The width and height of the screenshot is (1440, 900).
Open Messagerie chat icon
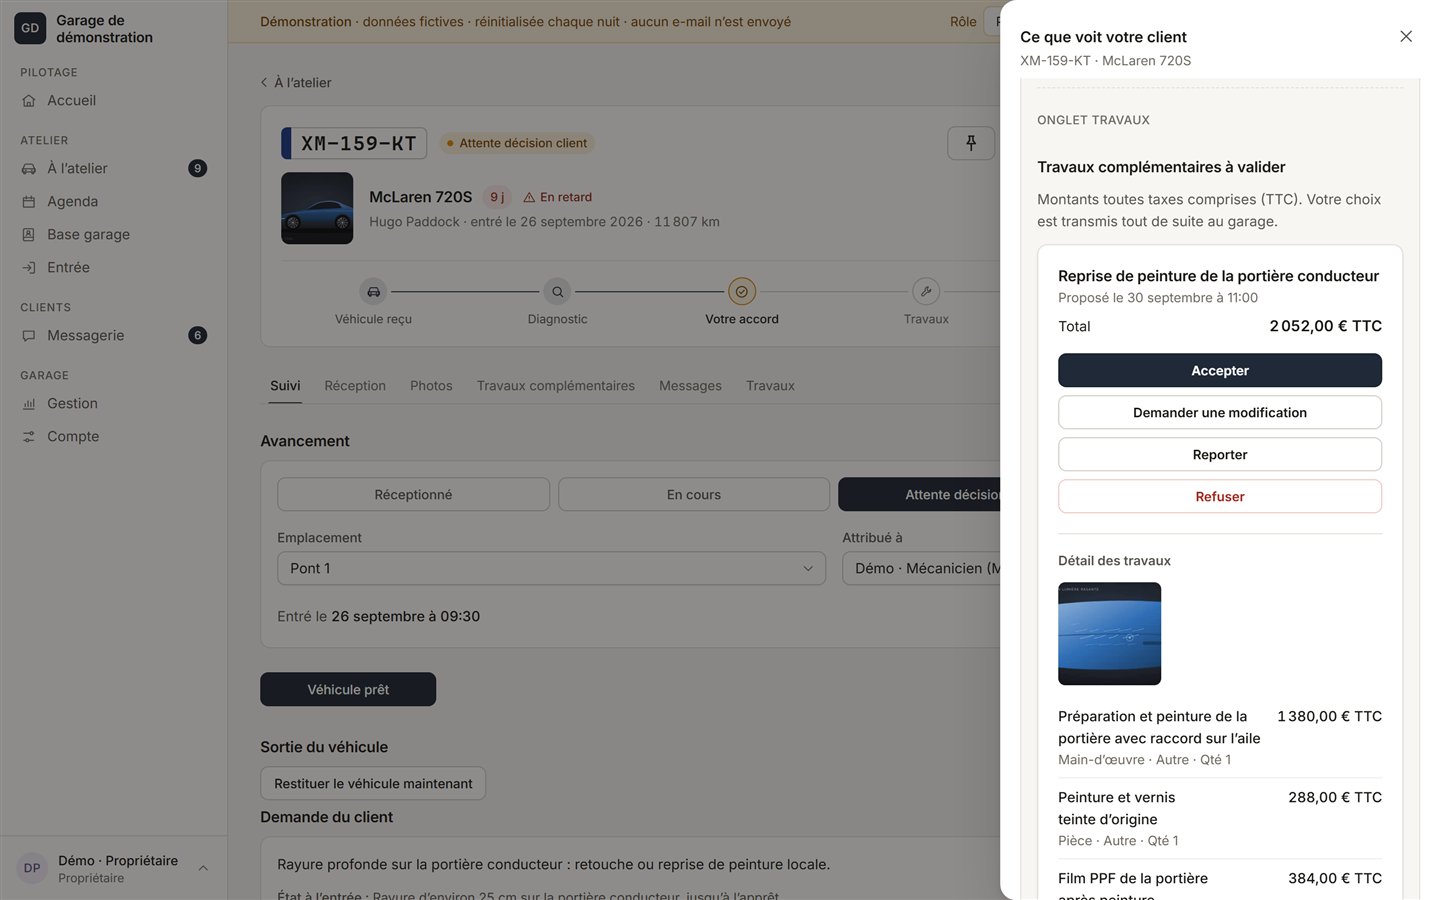tap(29, 336)
